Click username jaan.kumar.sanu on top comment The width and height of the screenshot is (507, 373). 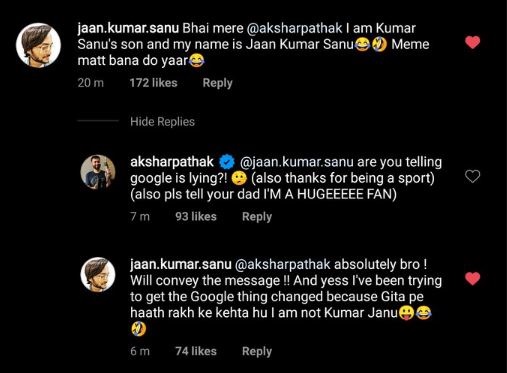(128, 29)
